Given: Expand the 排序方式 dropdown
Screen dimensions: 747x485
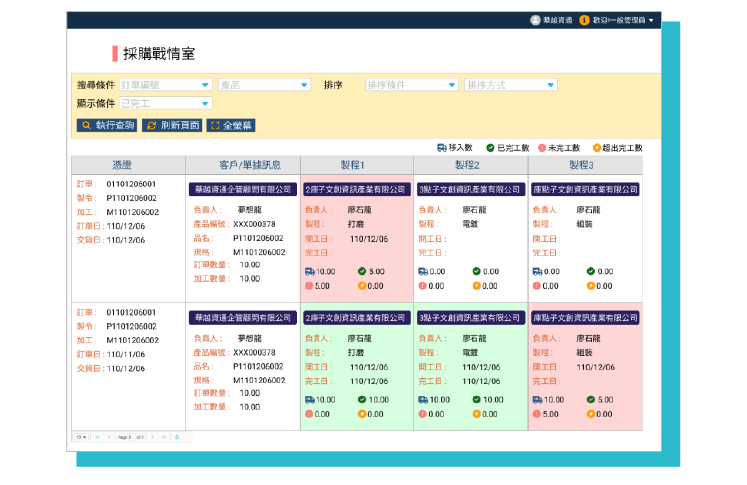Looking at the screenshot, I should click(510, 85).
